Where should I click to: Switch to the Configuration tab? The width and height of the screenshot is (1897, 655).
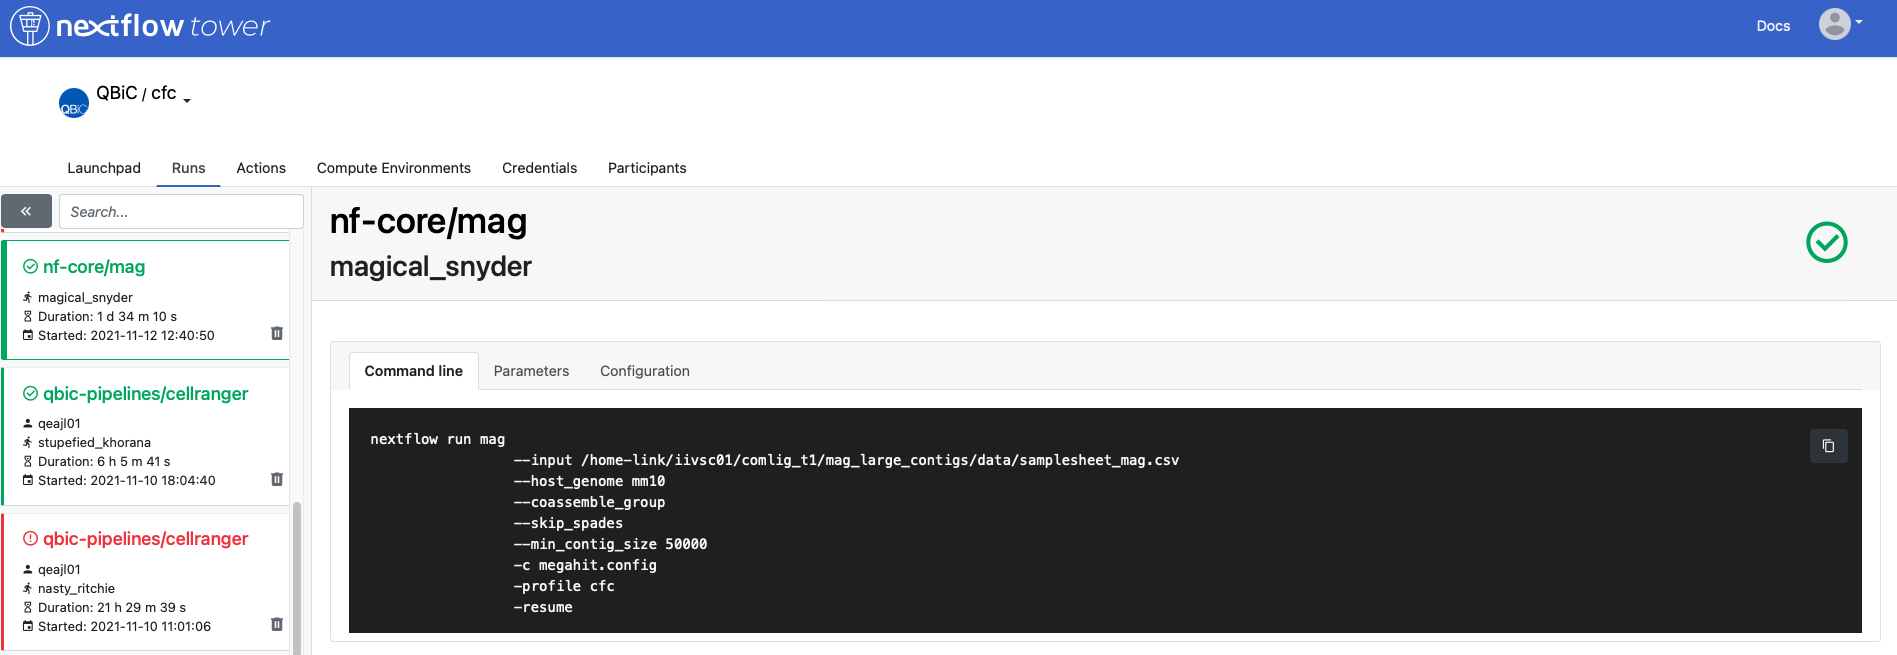[645, 371]
